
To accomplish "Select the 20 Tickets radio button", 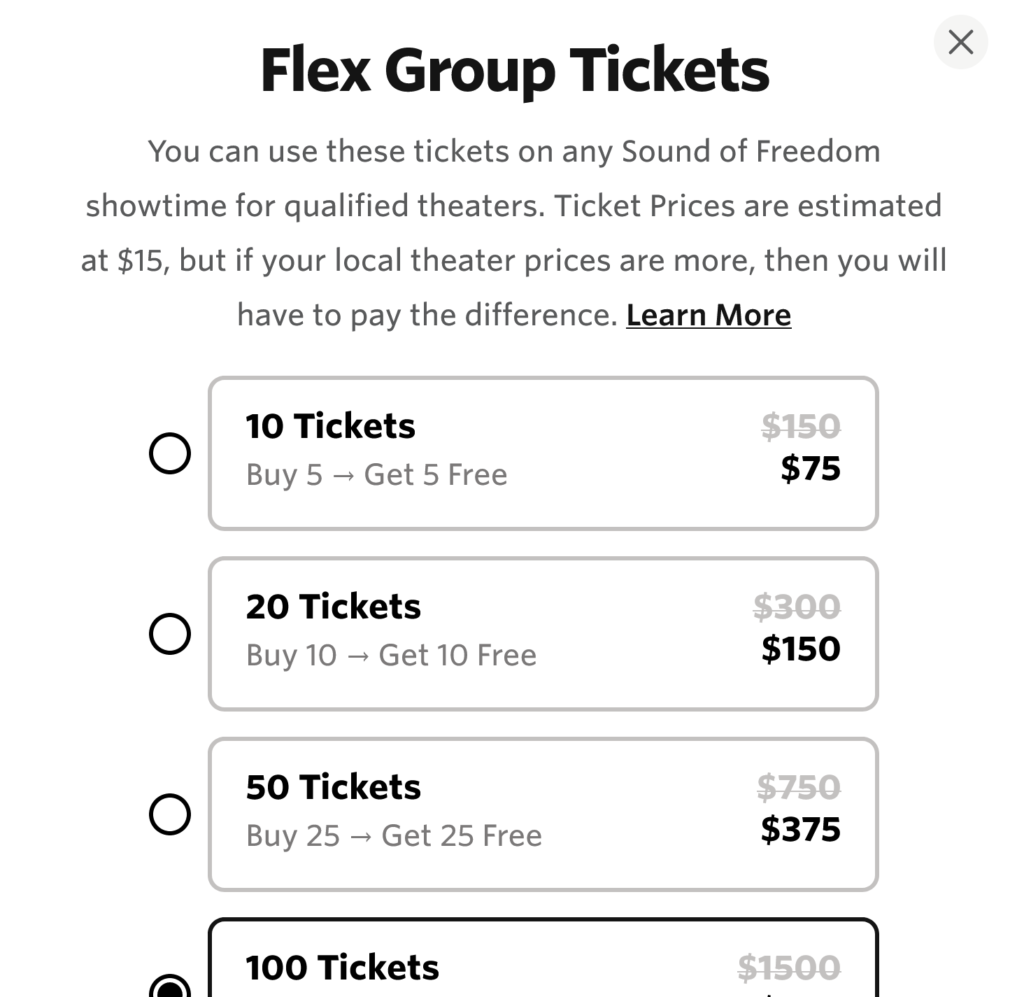I will click(170, 634).
